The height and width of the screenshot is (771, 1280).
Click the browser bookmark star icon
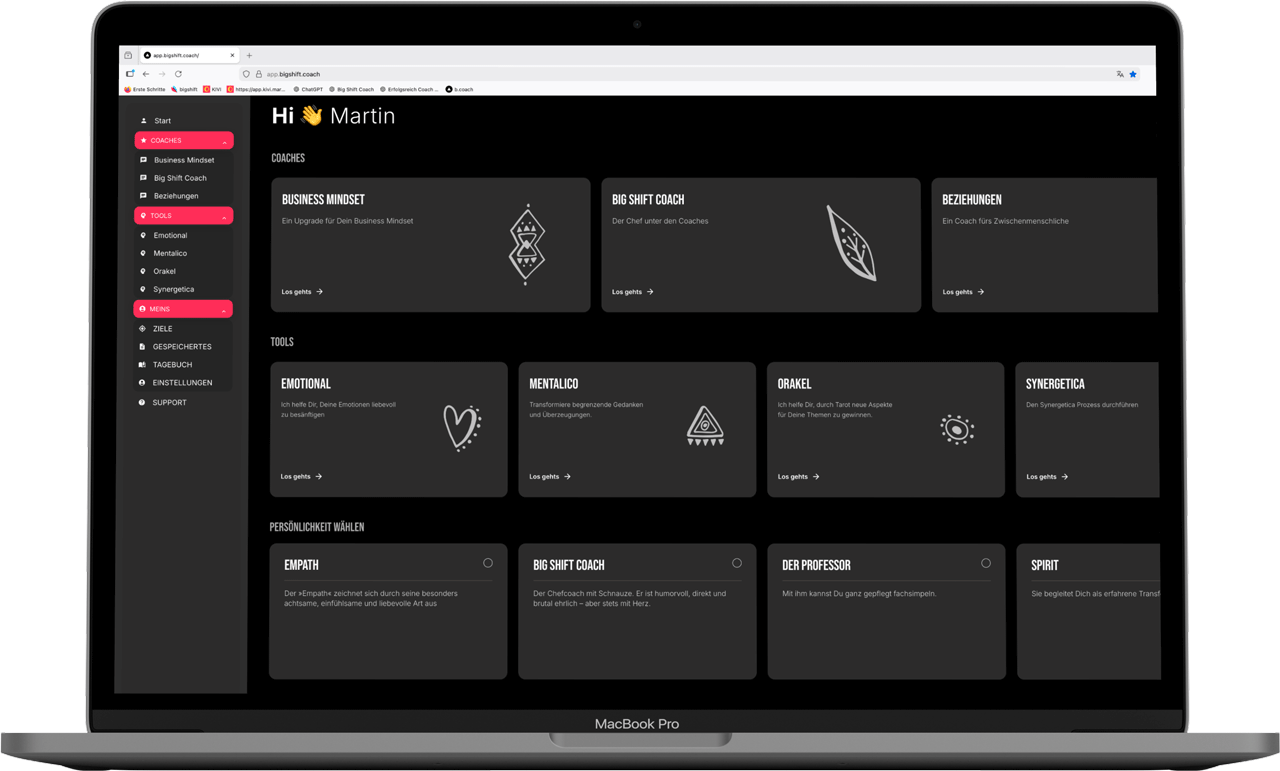coord(1133,74)
